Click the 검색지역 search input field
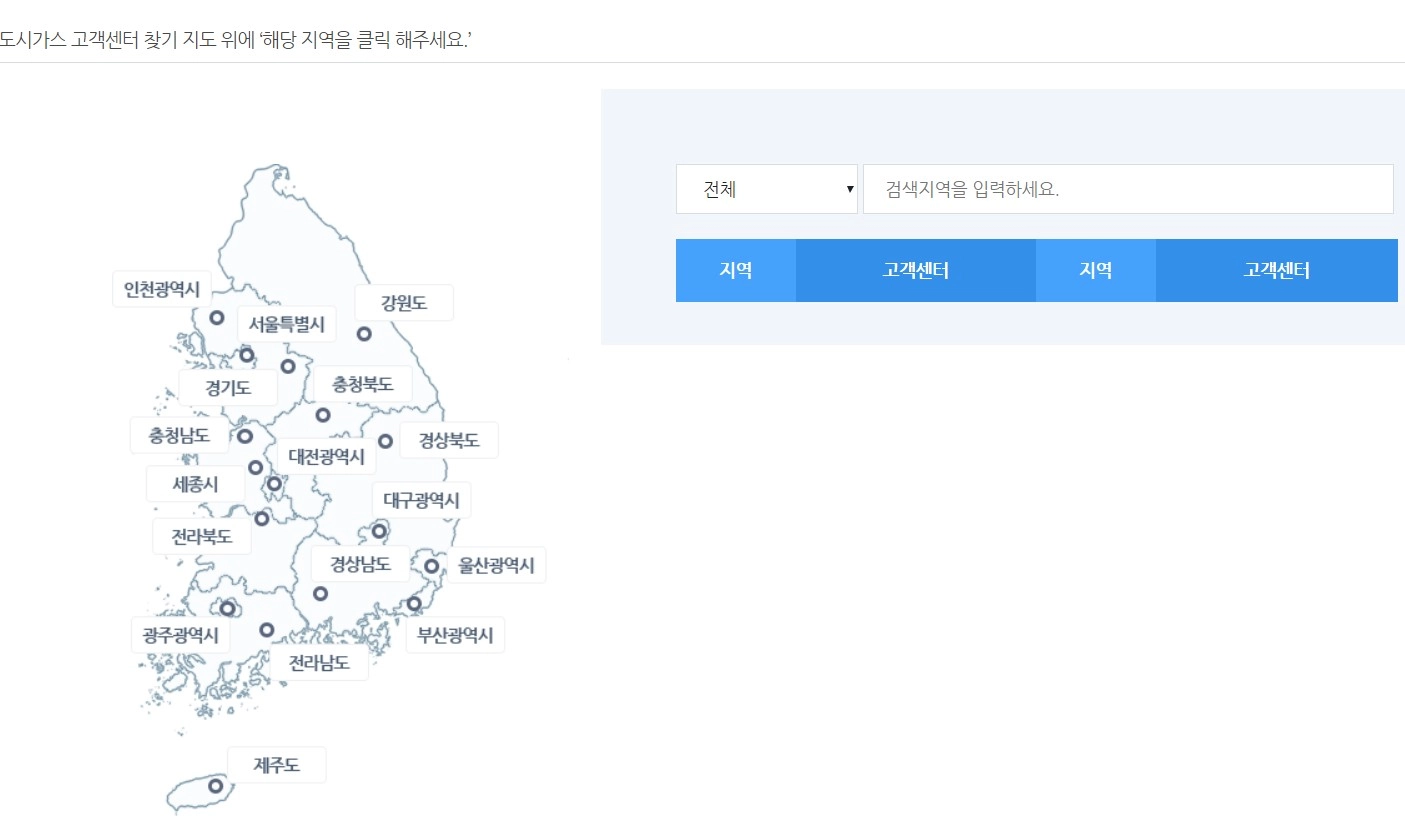The image size is (1405, 837). tap(1127, 189)
